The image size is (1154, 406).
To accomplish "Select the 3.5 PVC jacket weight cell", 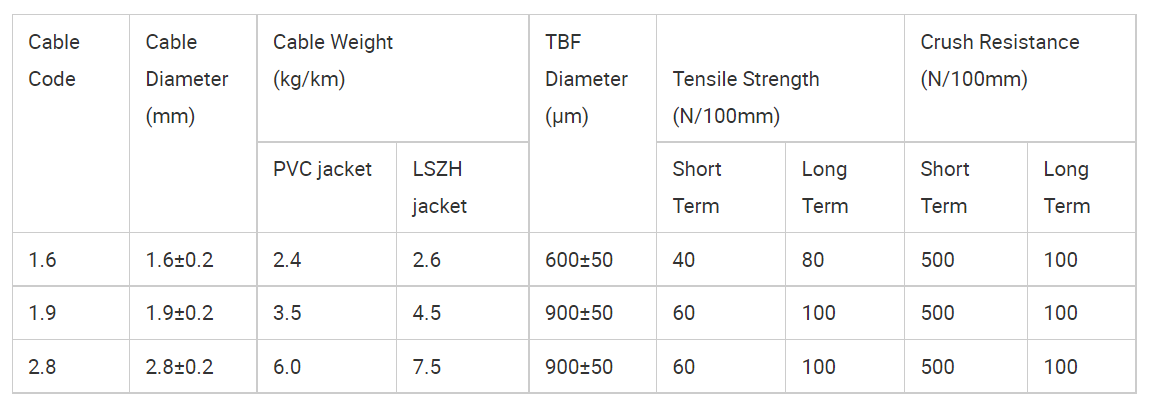I will (x=327, y=313).
